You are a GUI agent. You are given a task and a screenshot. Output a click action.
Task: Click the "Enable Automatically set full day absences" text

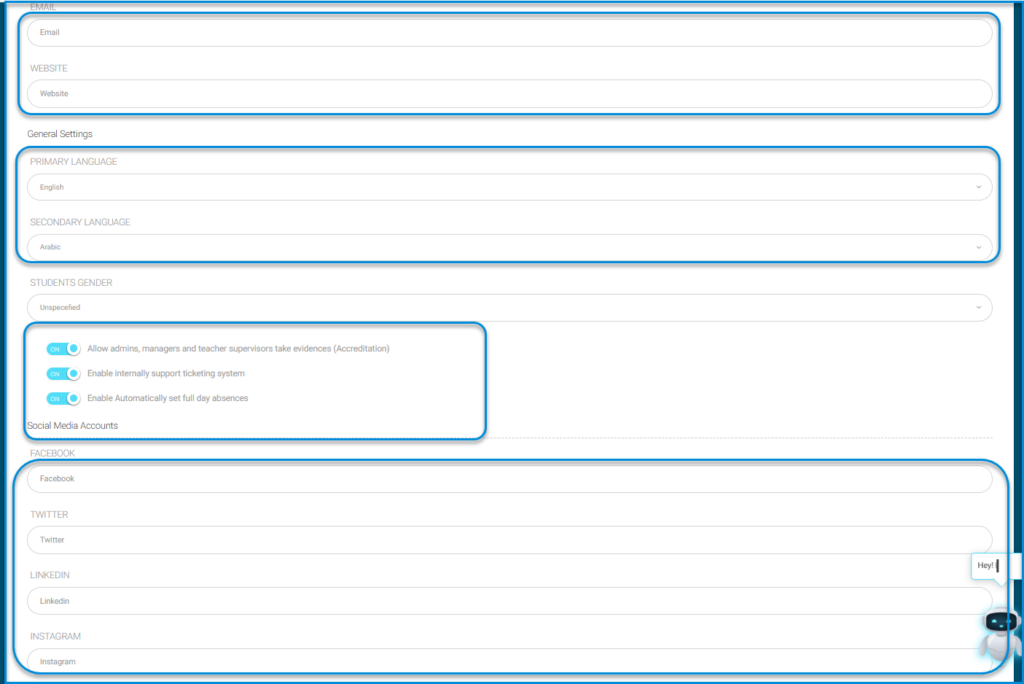pos(168,399)
